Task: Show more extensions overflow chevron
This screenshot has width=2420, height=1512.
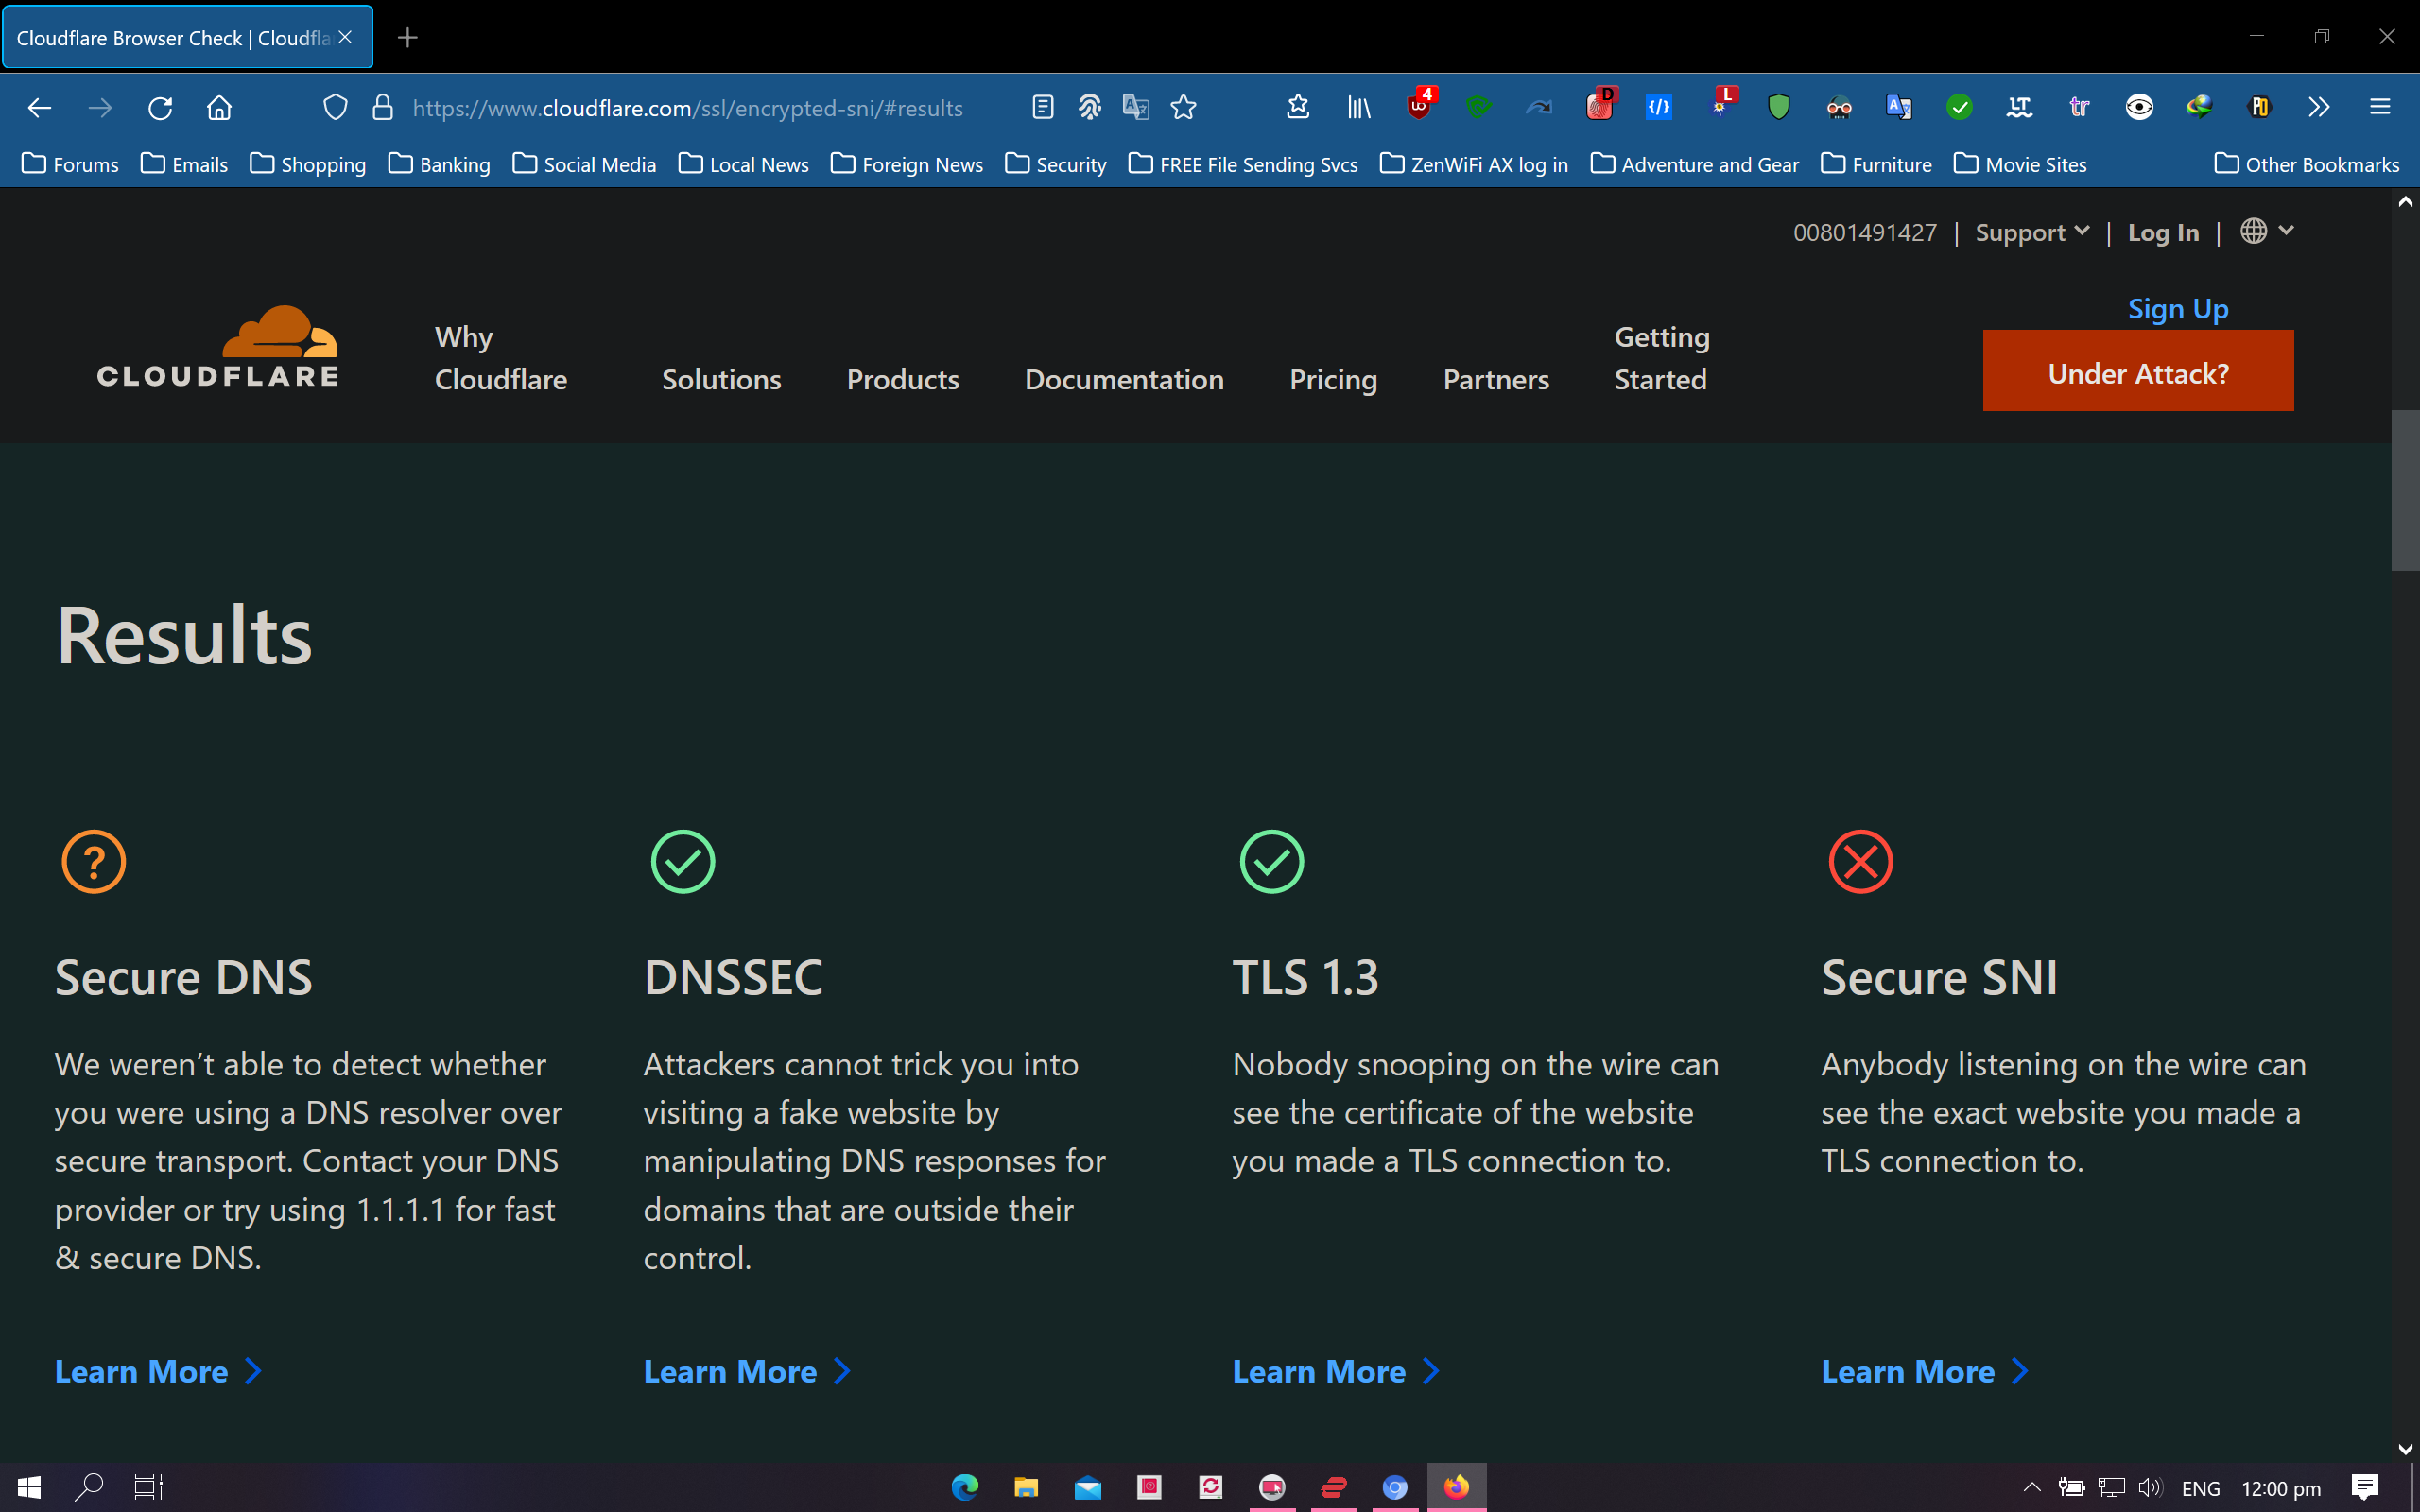Action: click(2318, 107)
